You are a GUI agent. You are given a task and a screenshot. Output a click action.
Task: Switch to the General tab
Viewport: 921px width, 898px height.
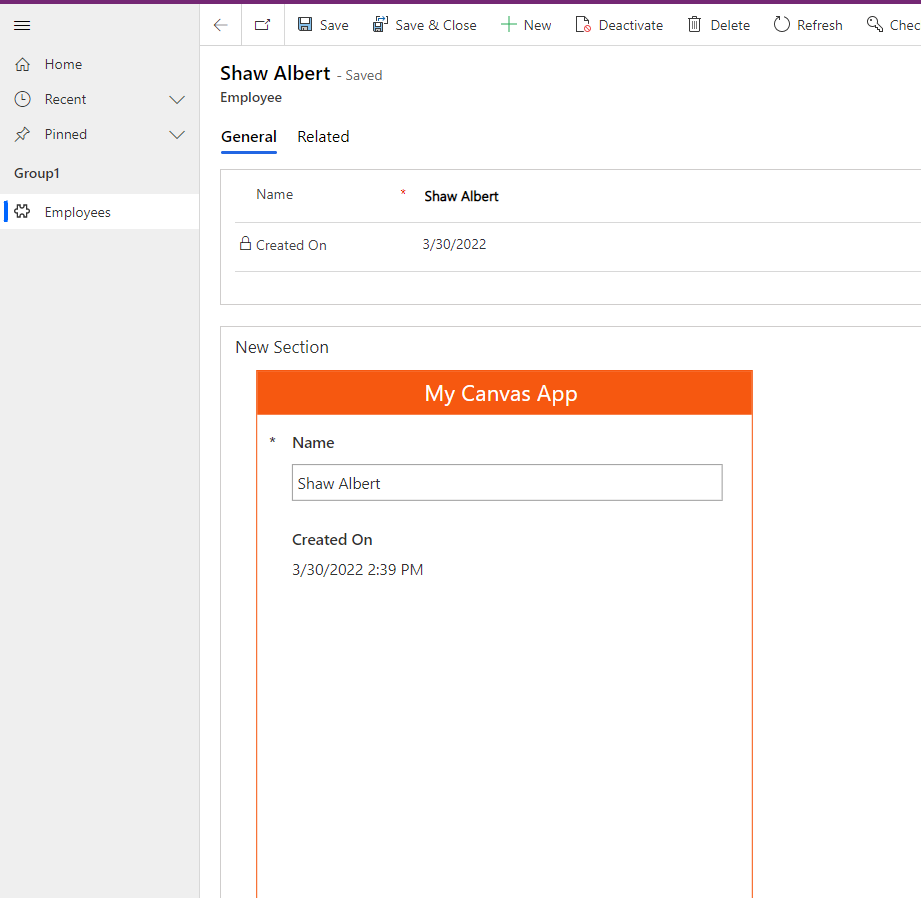point(249,137)
